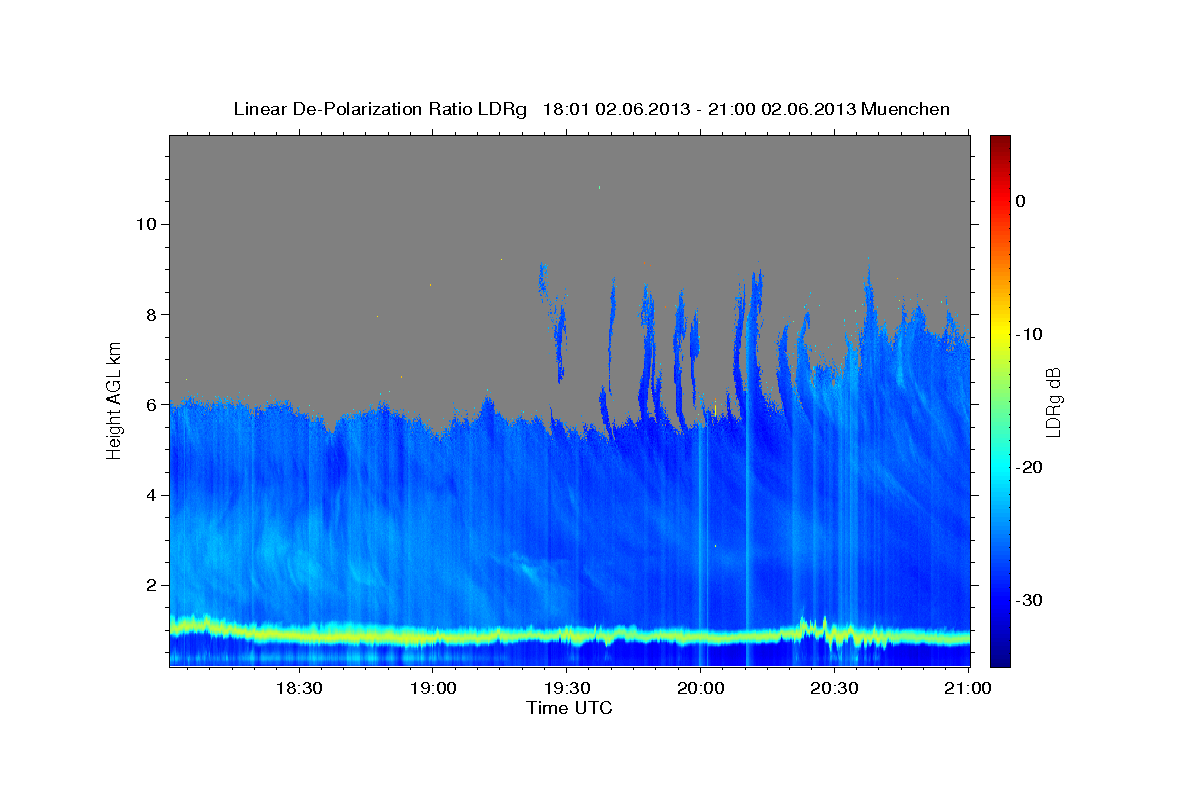Click the dark red top of the colorbar

1000,142
